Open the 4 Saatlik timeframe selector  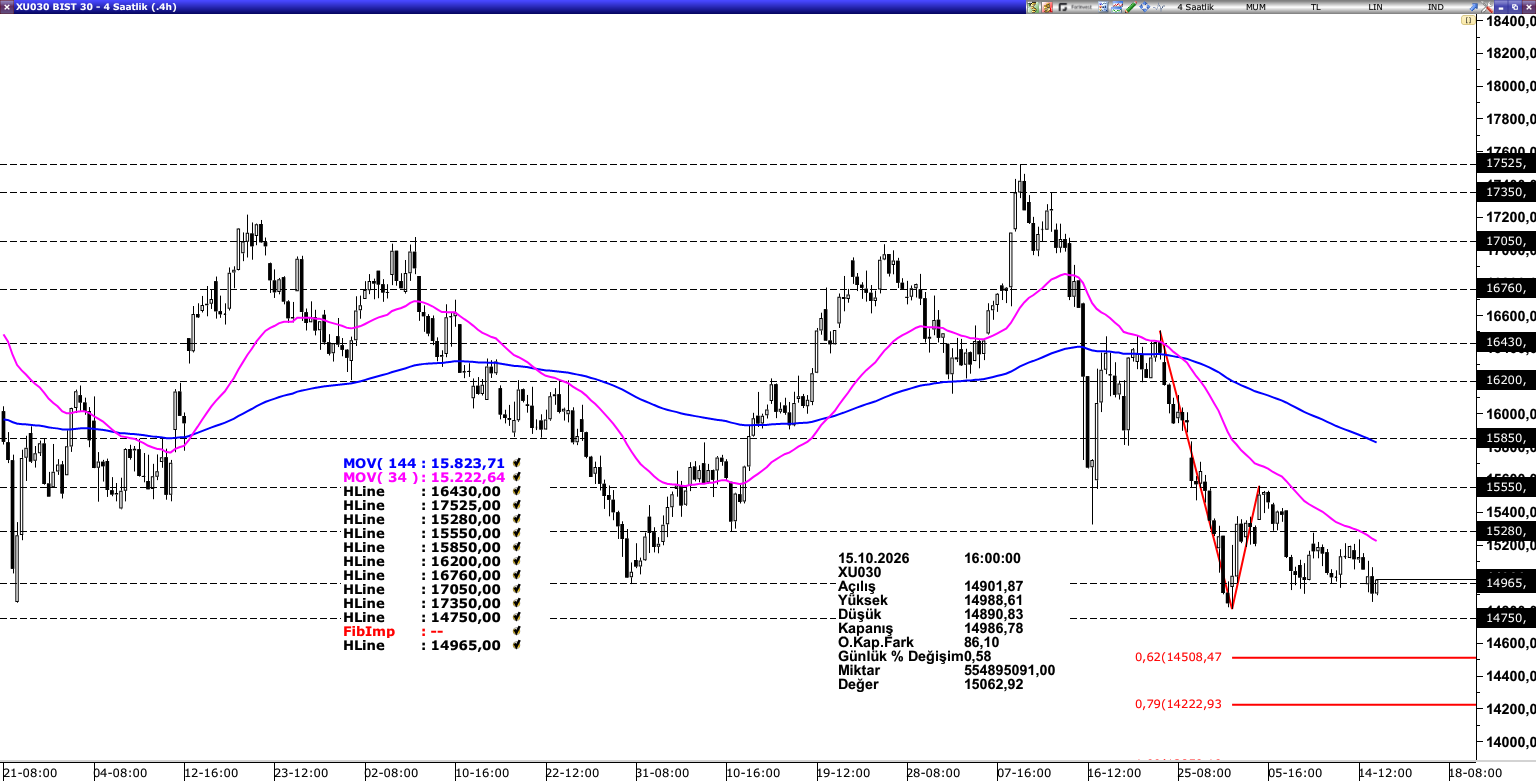[1195, 7]
